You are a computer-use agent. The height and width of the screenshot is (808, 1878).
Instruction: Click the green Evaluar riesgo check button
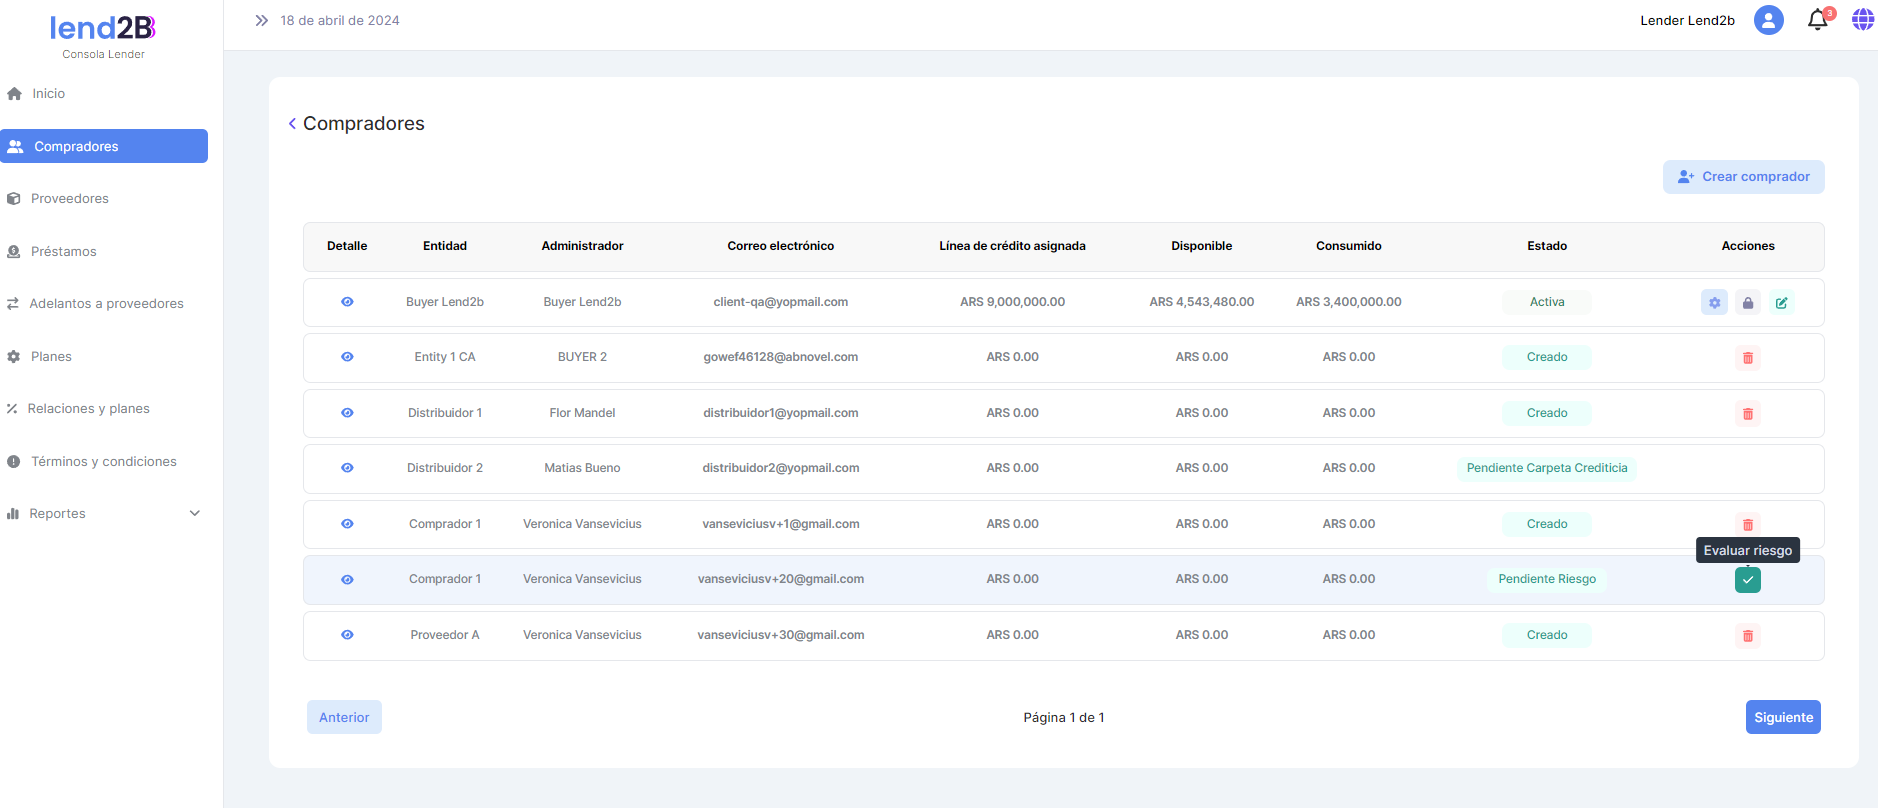tap(1748, 580)
